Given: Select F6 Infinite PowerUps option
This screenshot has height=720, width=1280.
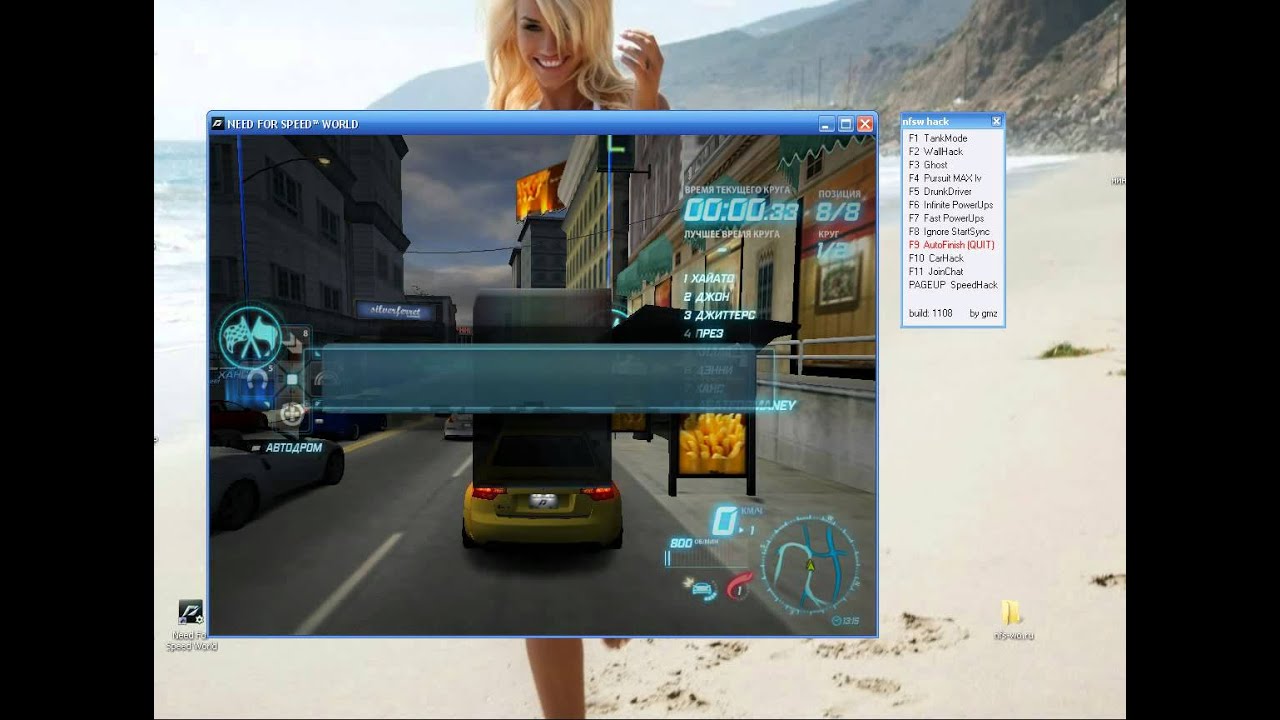Looking at the screenshot, I should [x=951, y=205].
